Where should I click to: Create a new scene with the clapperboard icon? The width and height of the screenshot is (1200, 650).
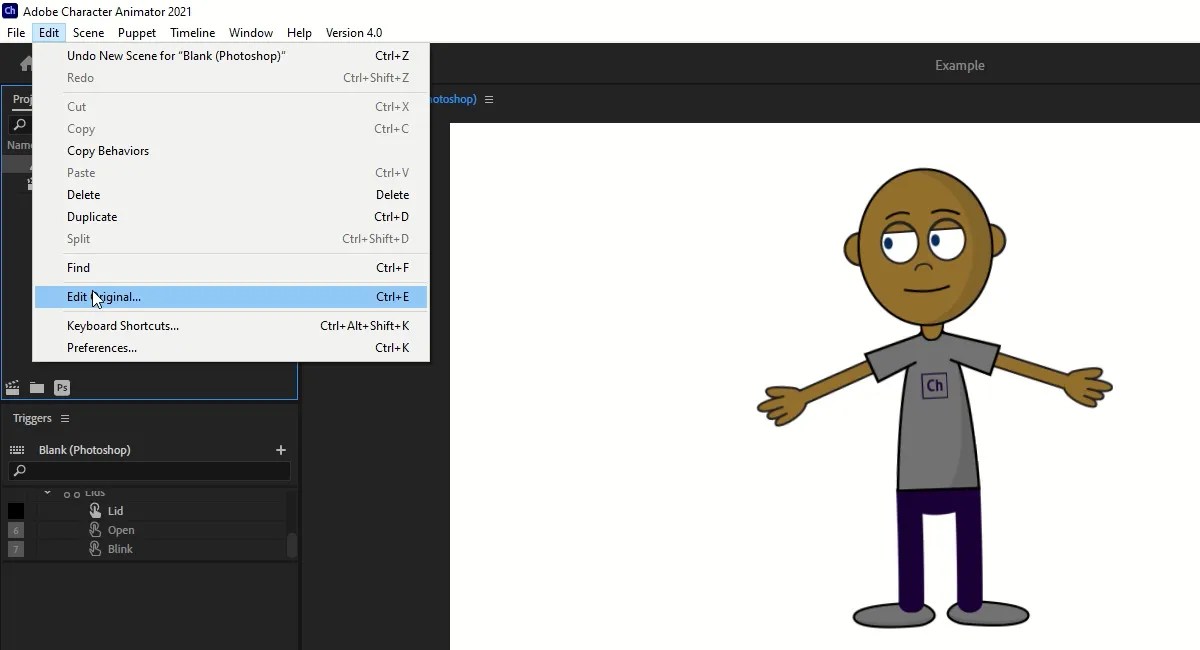(13, 387)
